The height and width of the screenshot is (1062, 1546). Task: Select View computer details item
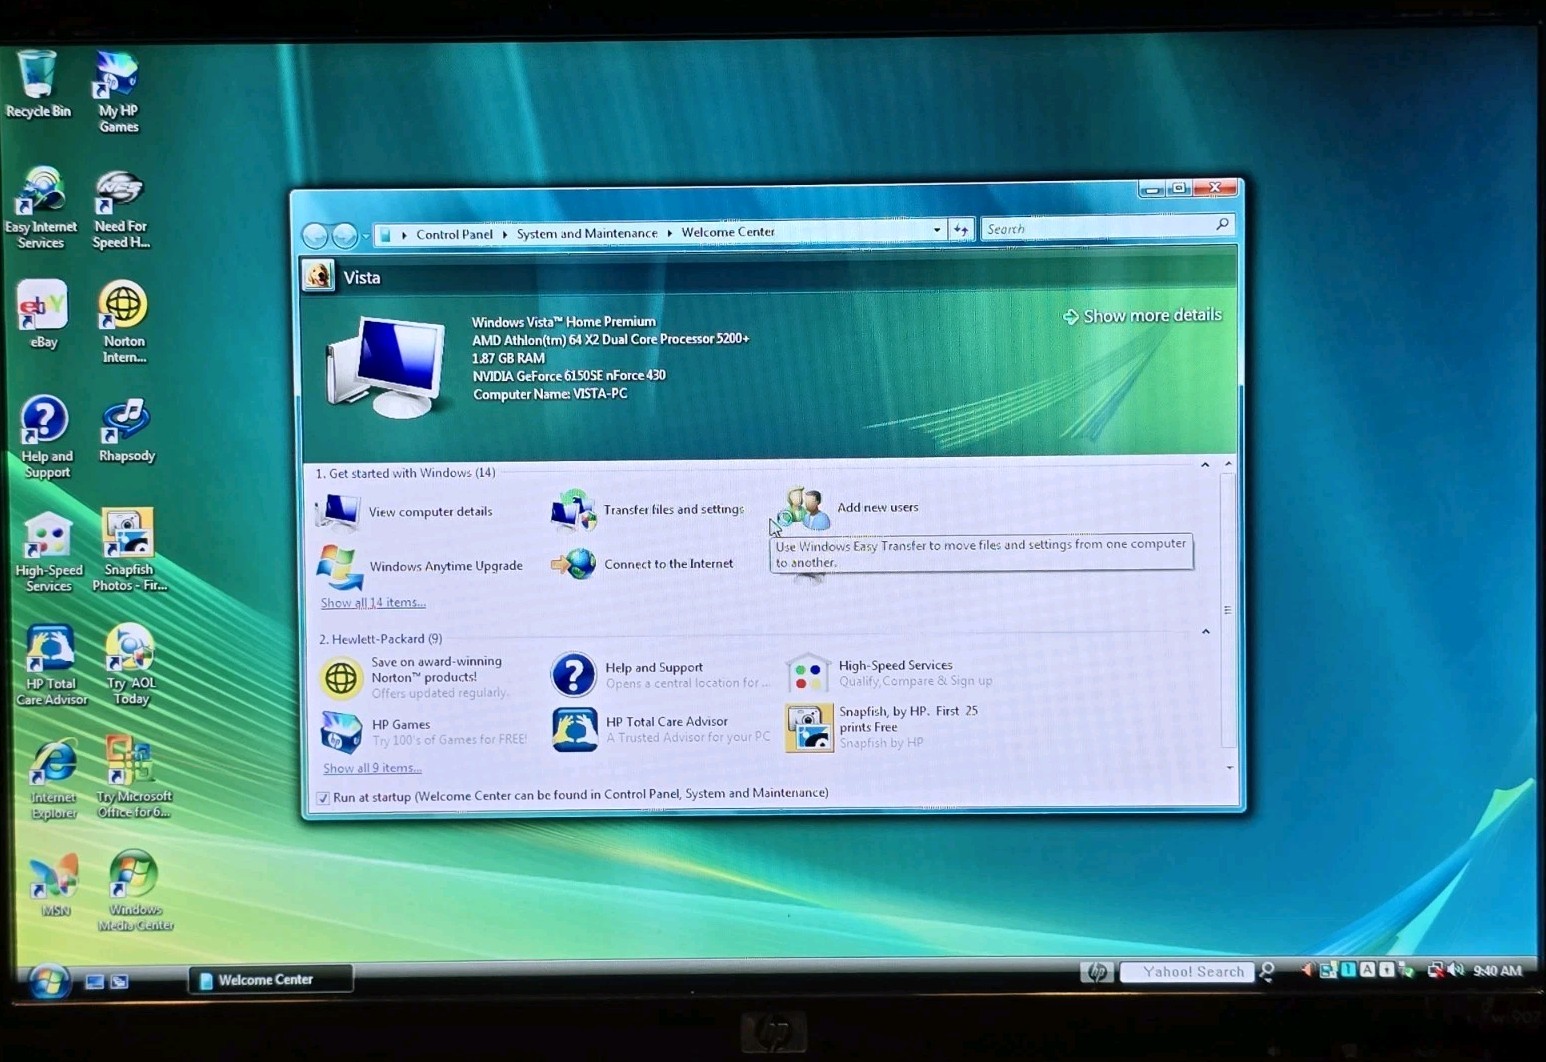(405, 511)
